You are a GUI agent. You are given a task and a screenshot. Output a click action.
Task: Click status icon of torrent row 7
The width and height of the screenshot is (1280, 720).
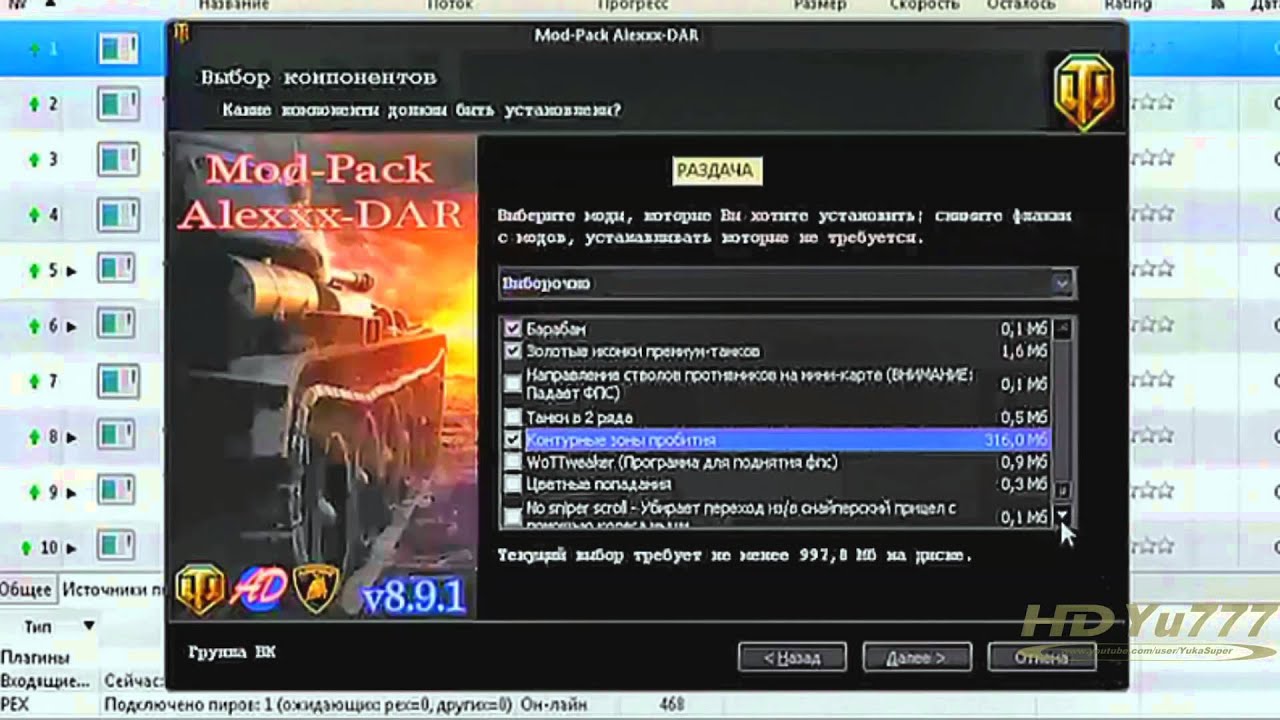pyautogui.click(x=117, y=381)
